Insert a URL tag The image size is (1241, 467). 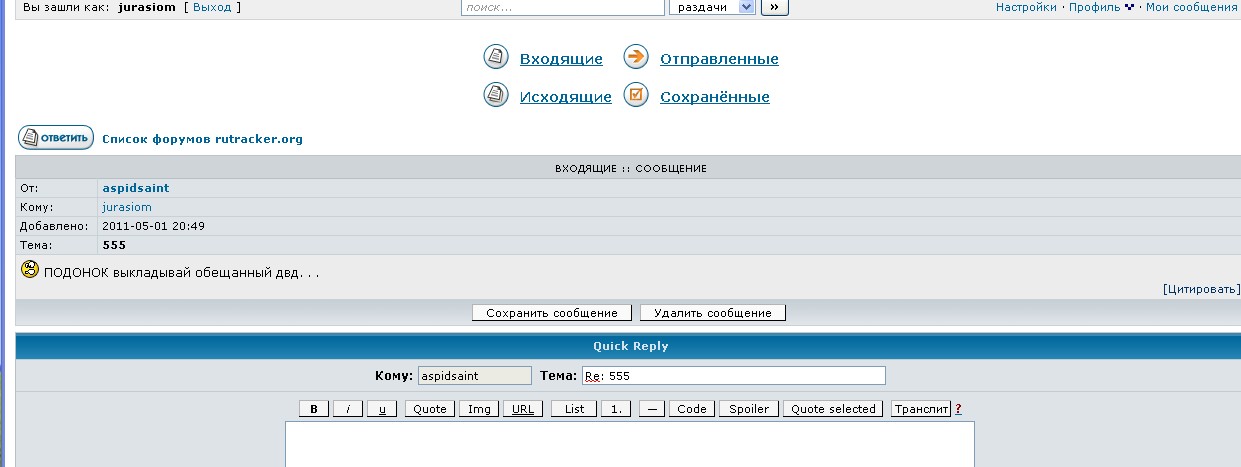pos(522,409)
